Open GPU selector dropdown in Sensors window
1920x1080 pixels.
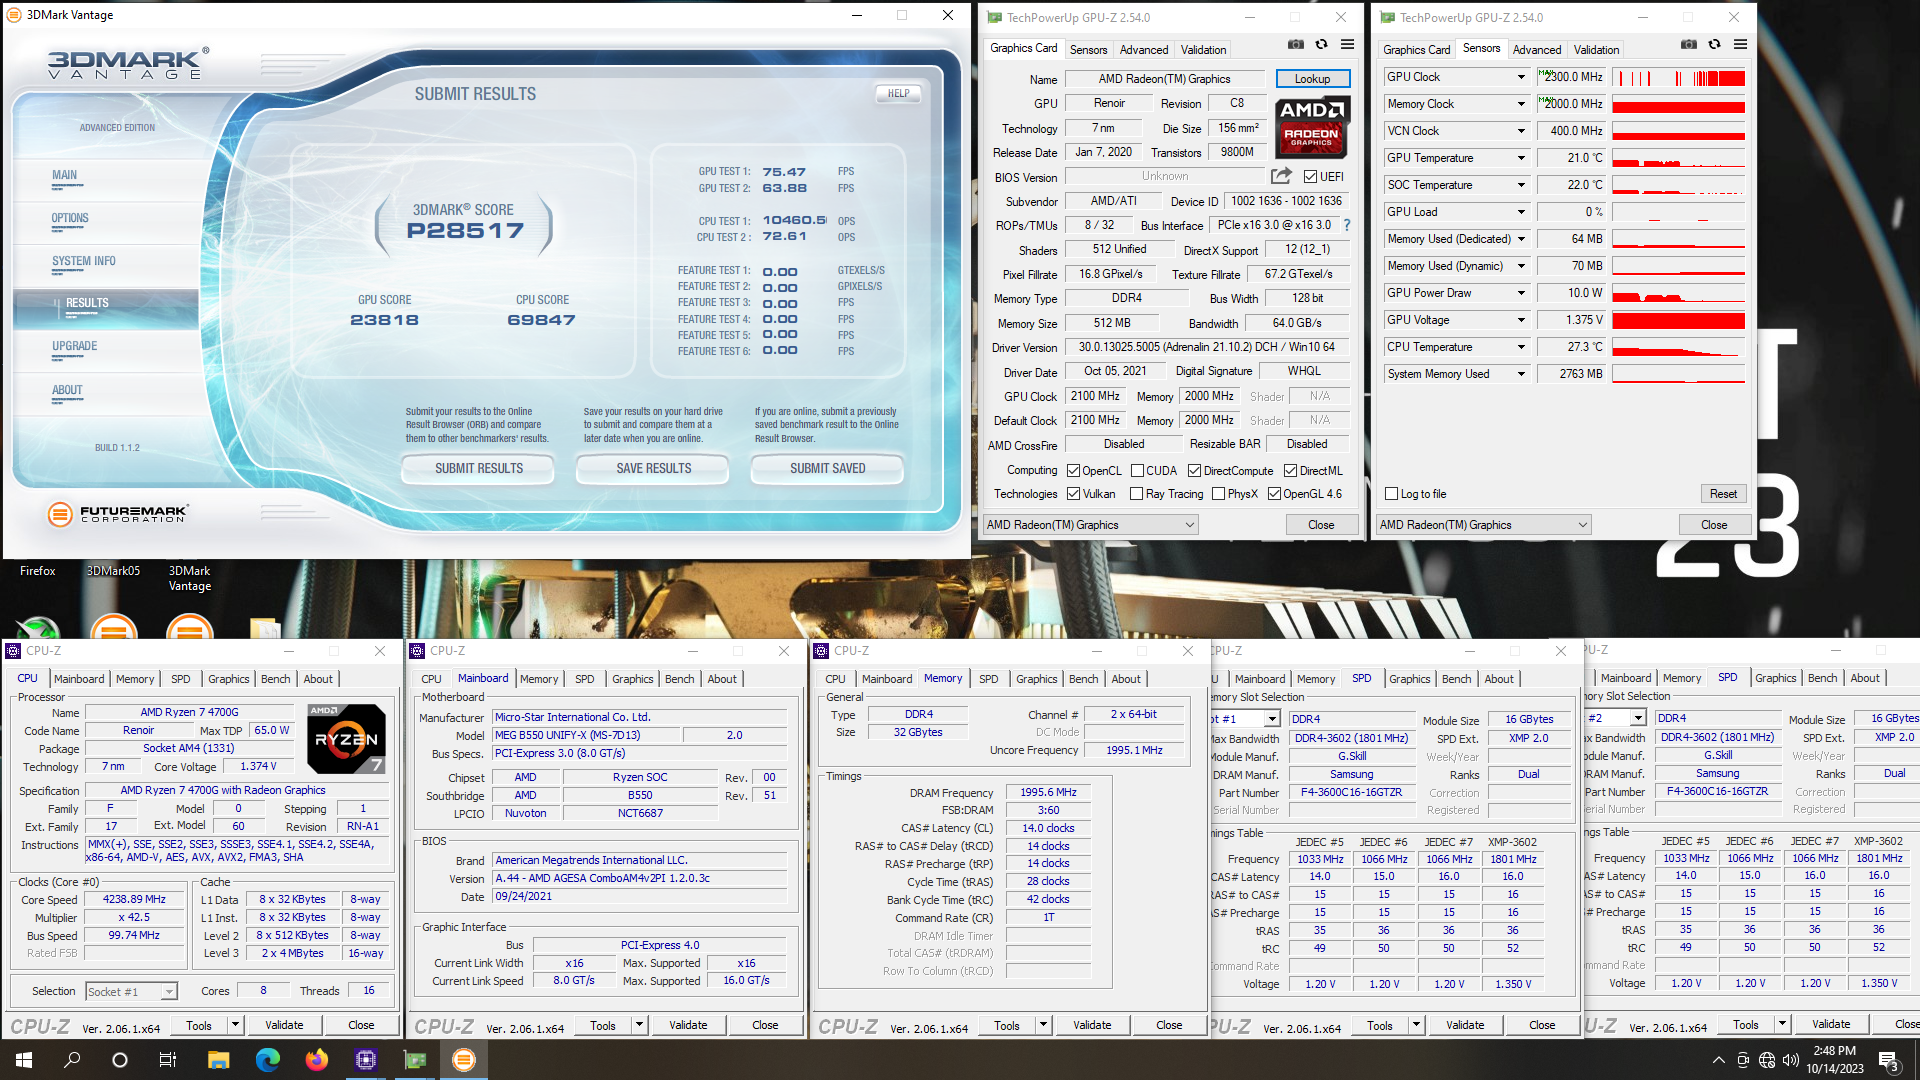click(1483, 525)
